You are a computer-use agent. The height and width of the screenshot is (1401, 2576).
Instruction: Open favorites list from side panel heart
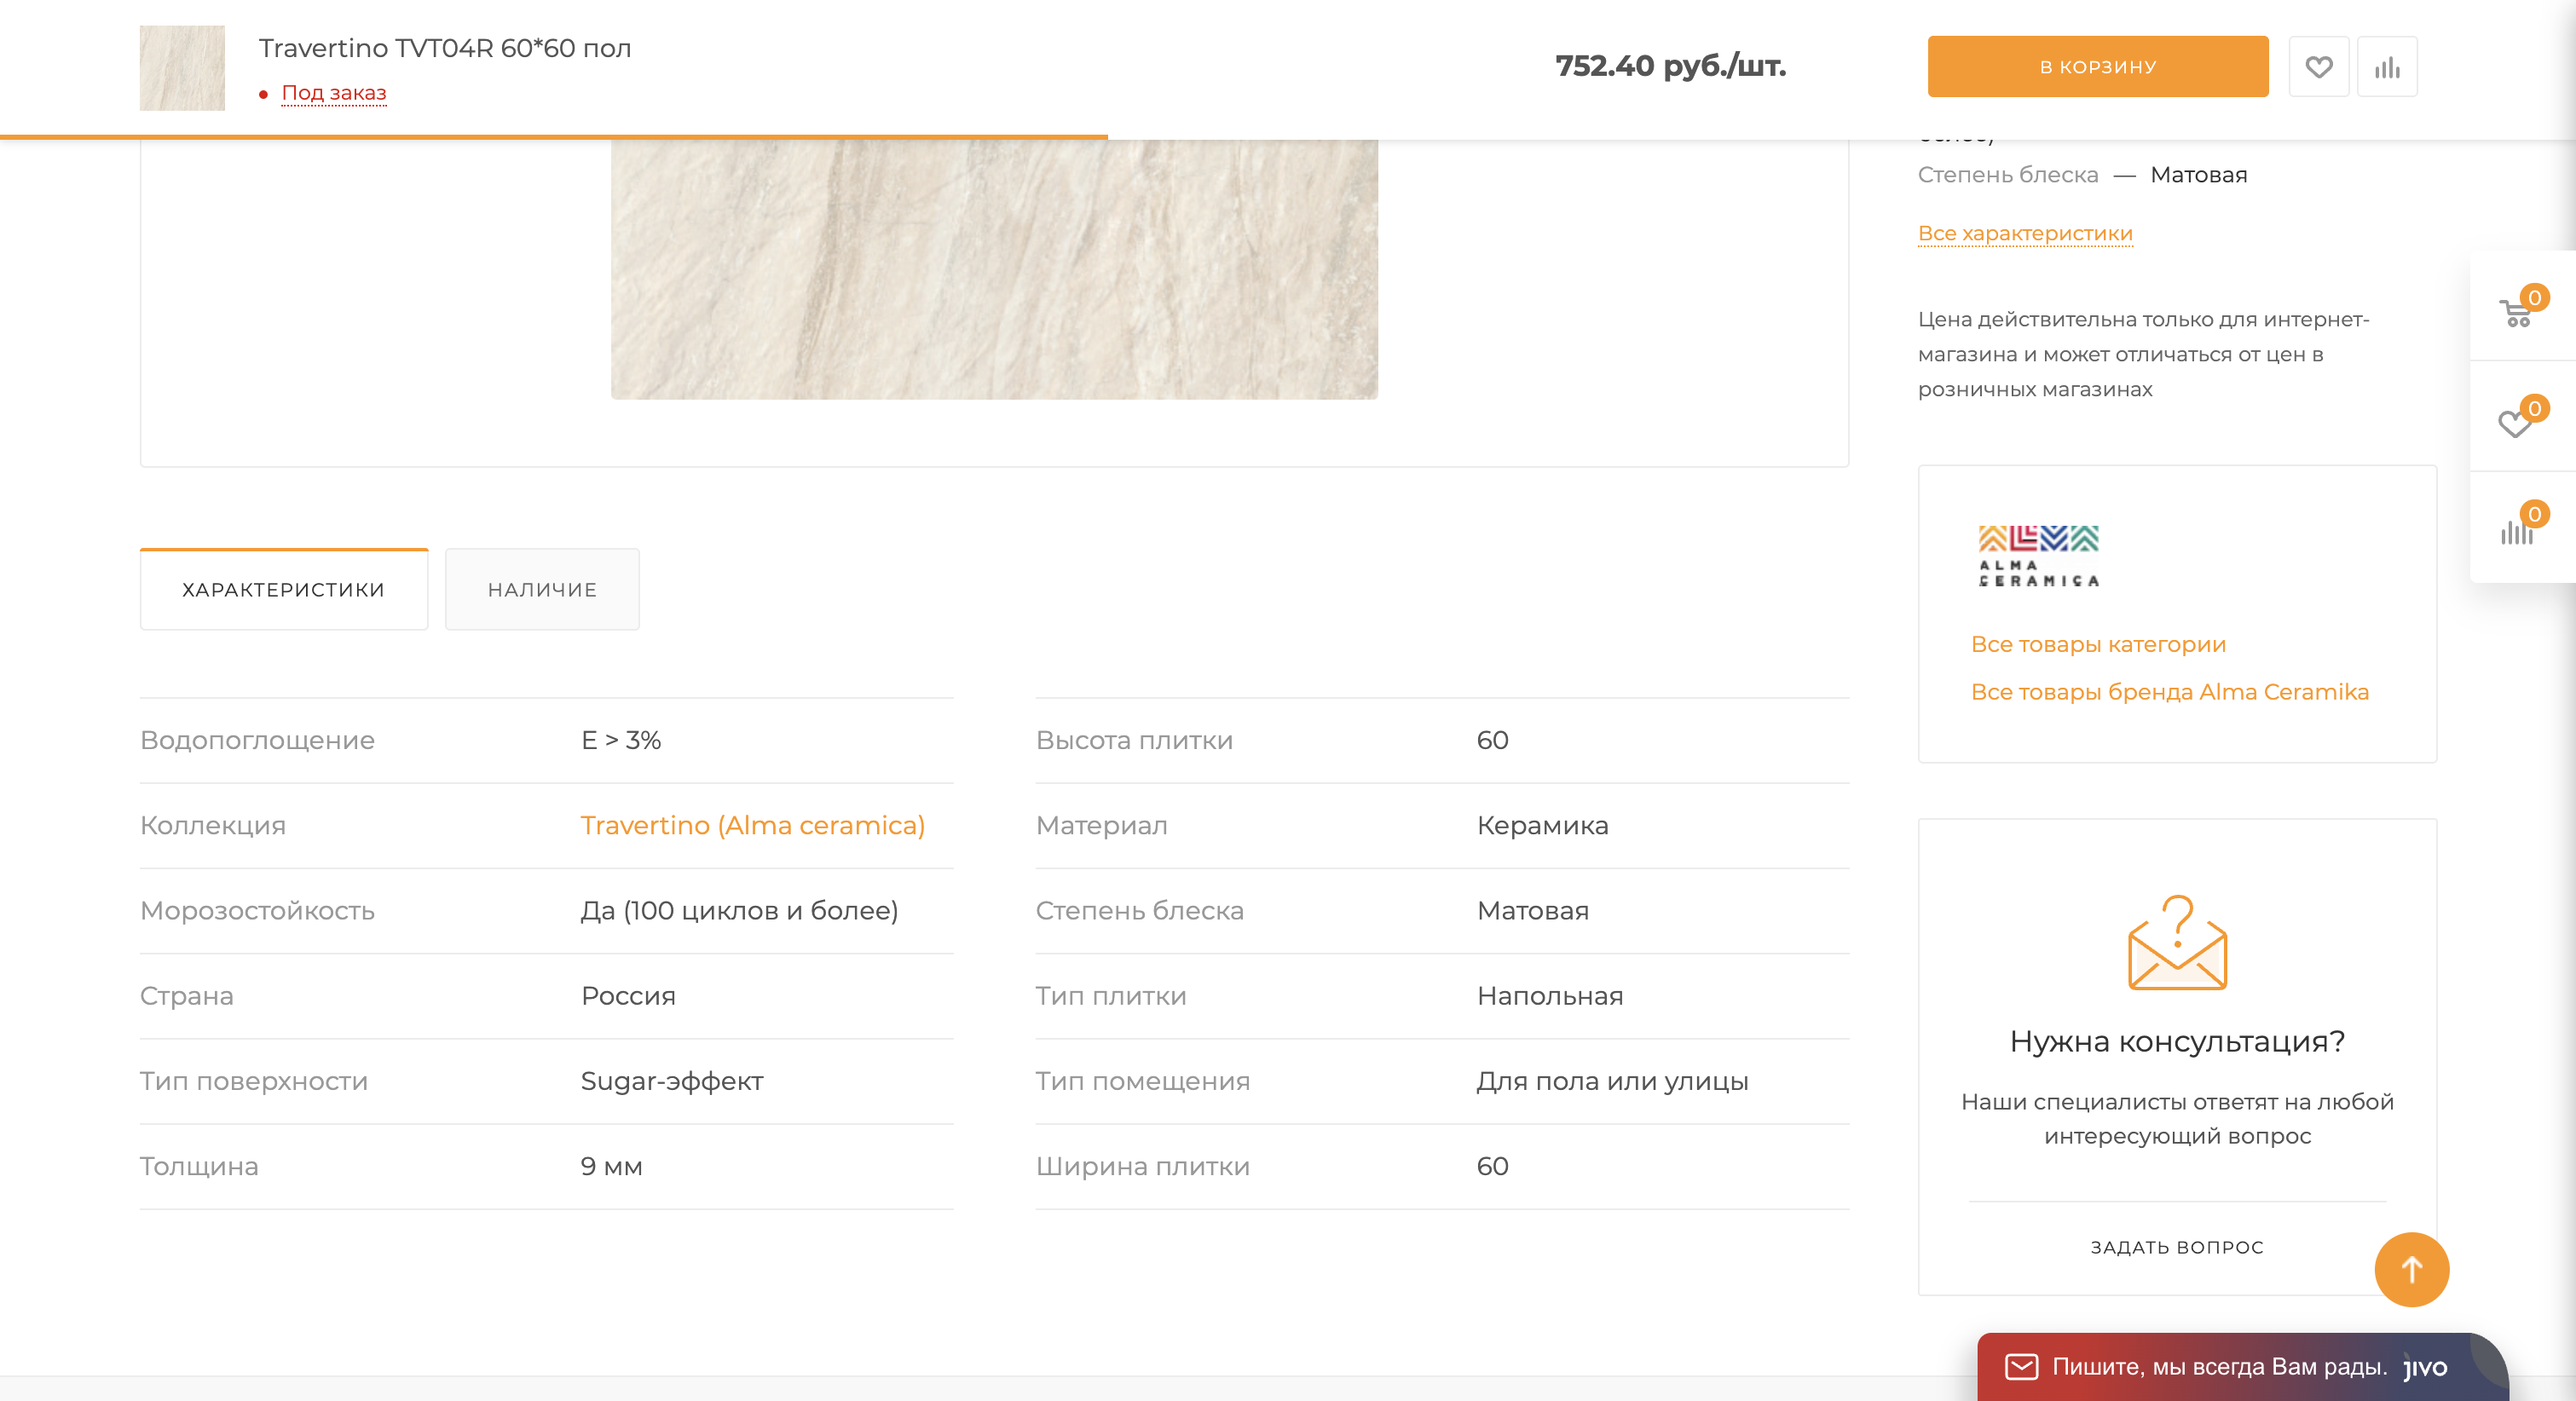pos(2516,421)
